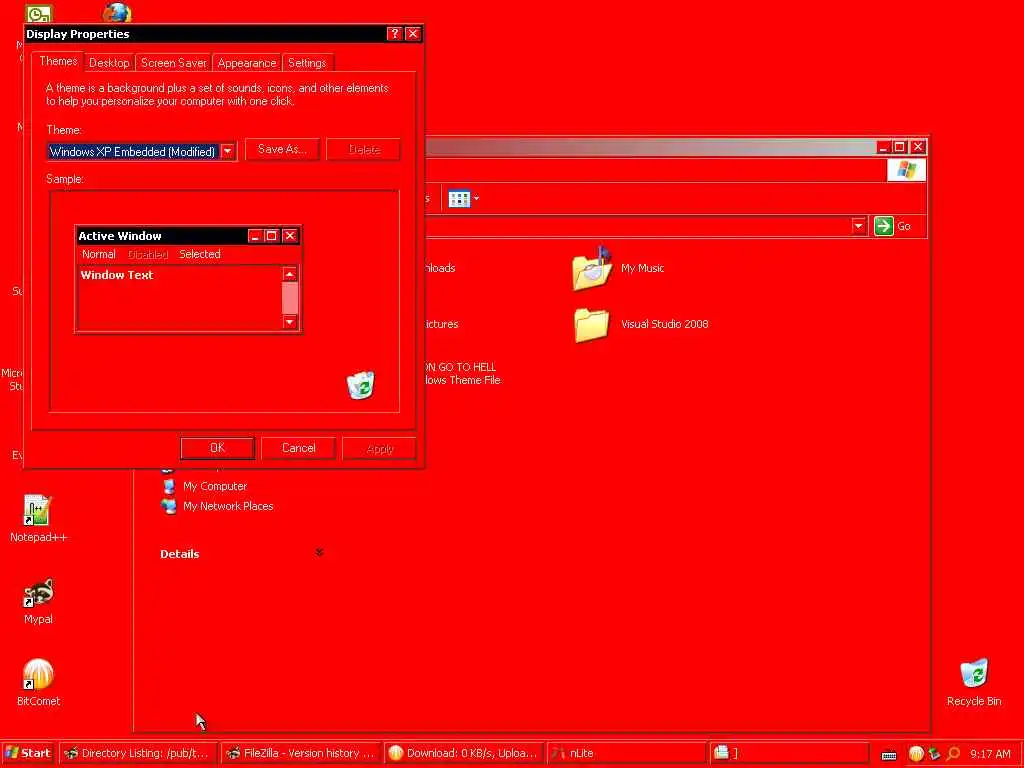Open the My Music folder icon
The width and height of the screenshot is (1024, 768).
pos(593,268)
